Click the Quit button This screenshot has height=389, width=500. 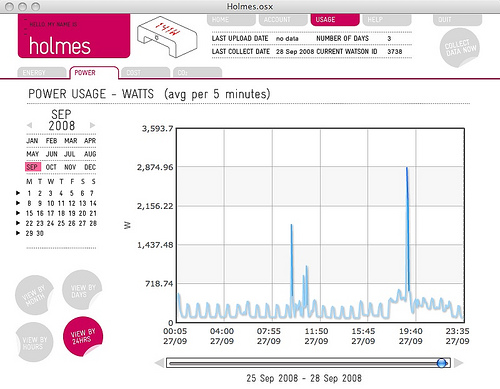[x=457, y=20]
